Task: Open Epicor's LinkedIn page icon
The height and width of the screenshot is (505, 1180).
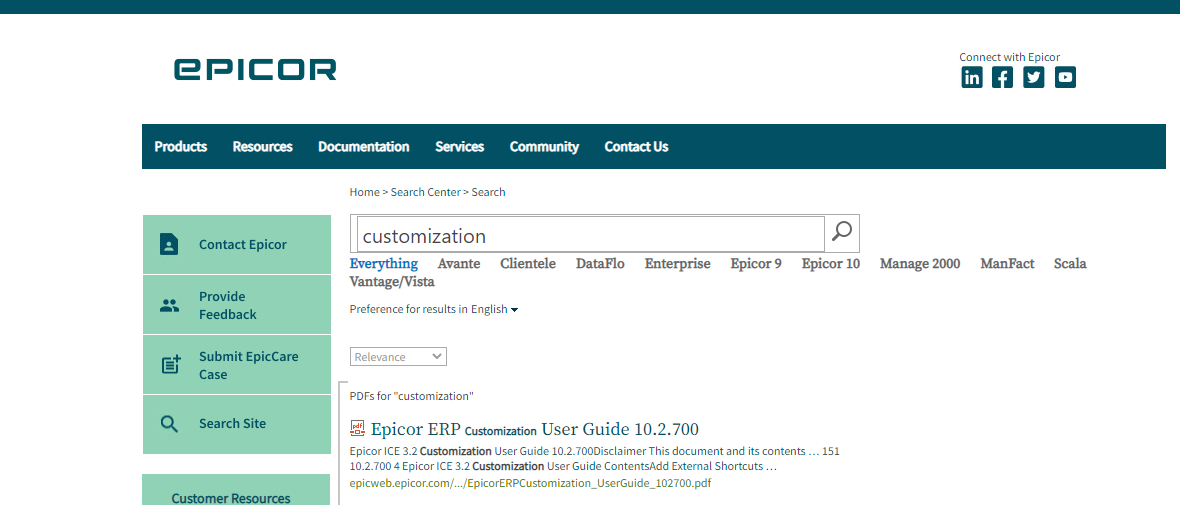Action: point(972,77)
